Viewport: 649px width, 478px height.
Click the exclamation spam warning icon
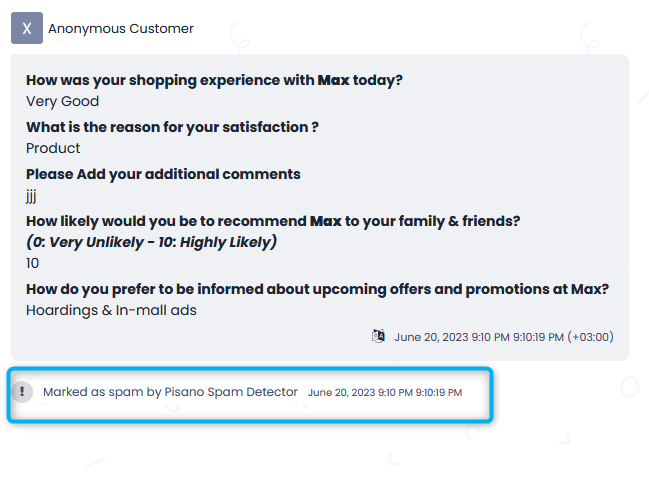(22, 391)
